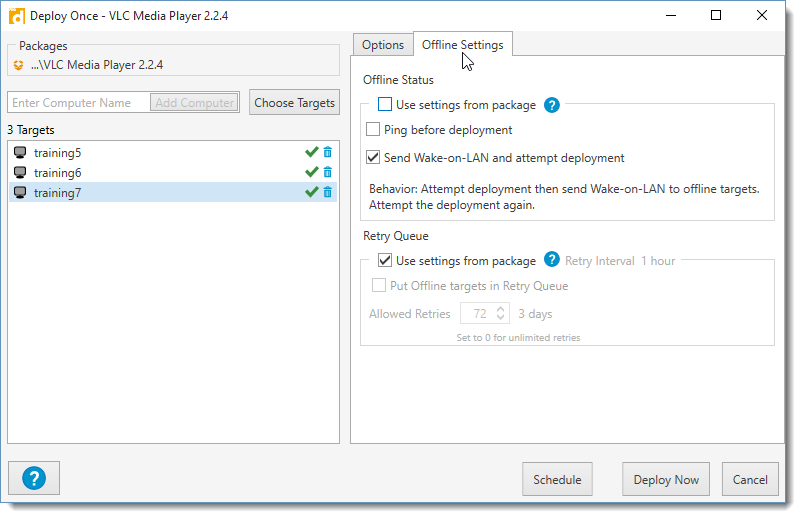The width and height of the screenshot is (801, 518).
Task: Open help icon next to Offline Status settings
Action: pyautogui.click(x=551, y=105)
